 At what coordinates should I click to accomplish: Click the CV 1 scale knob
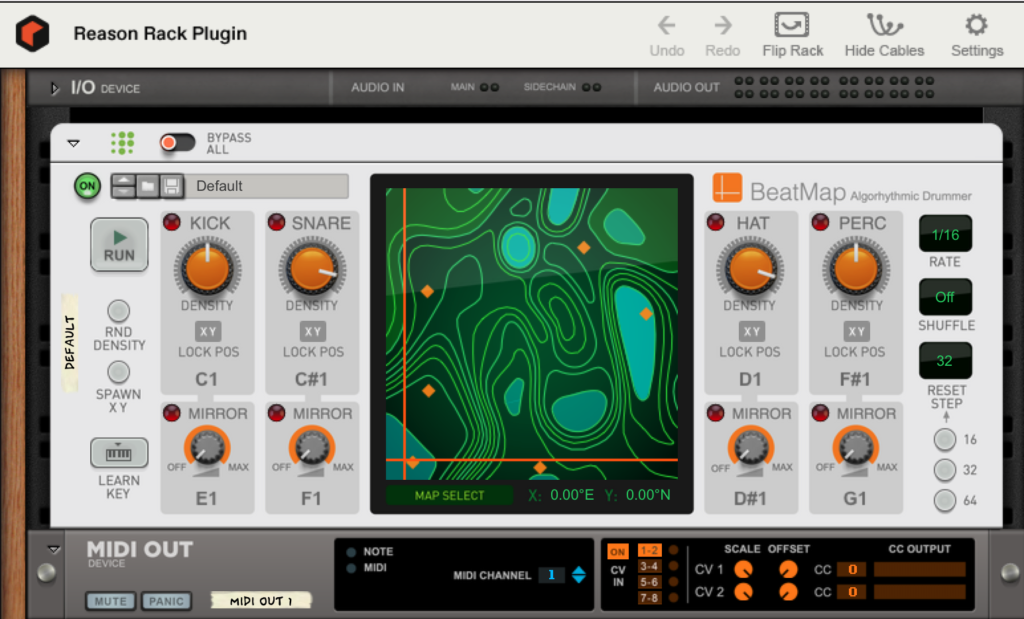(x=743, y=570)
